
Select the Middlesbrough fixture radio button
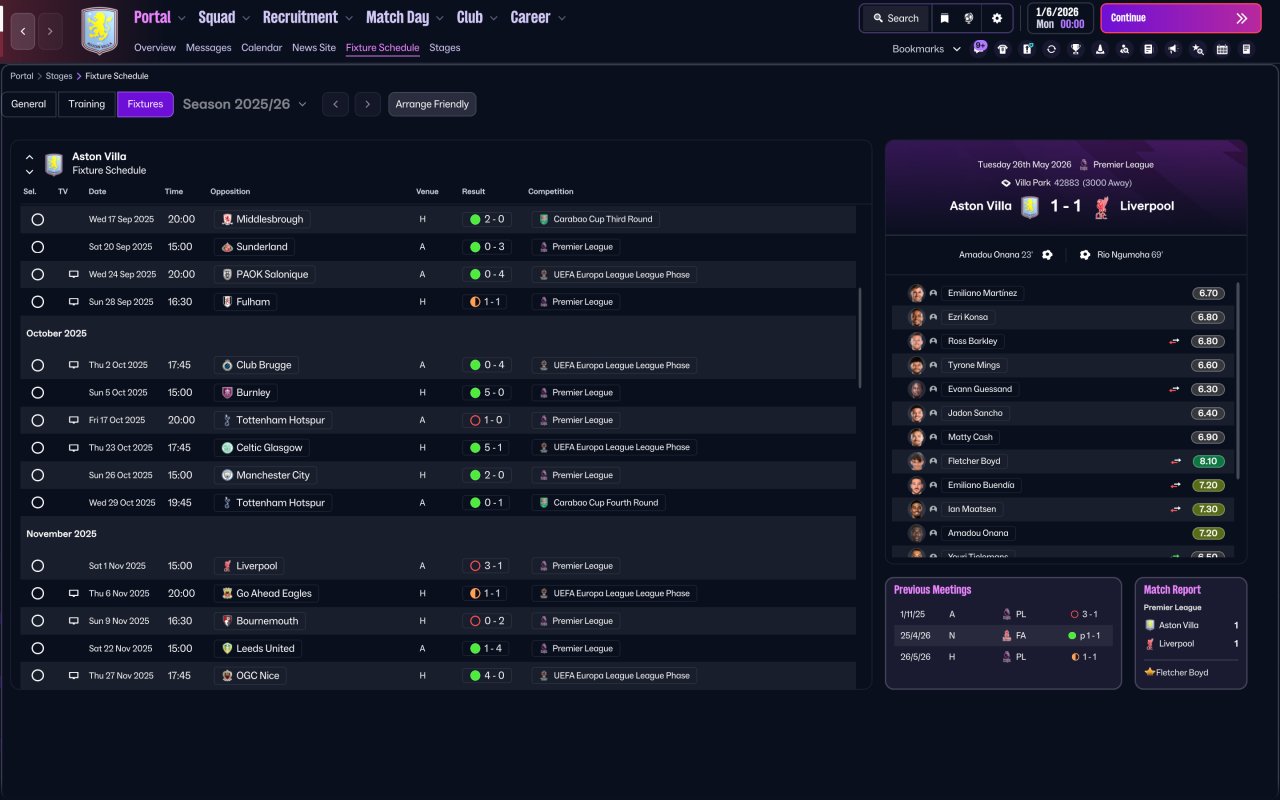tap(38, 219)
